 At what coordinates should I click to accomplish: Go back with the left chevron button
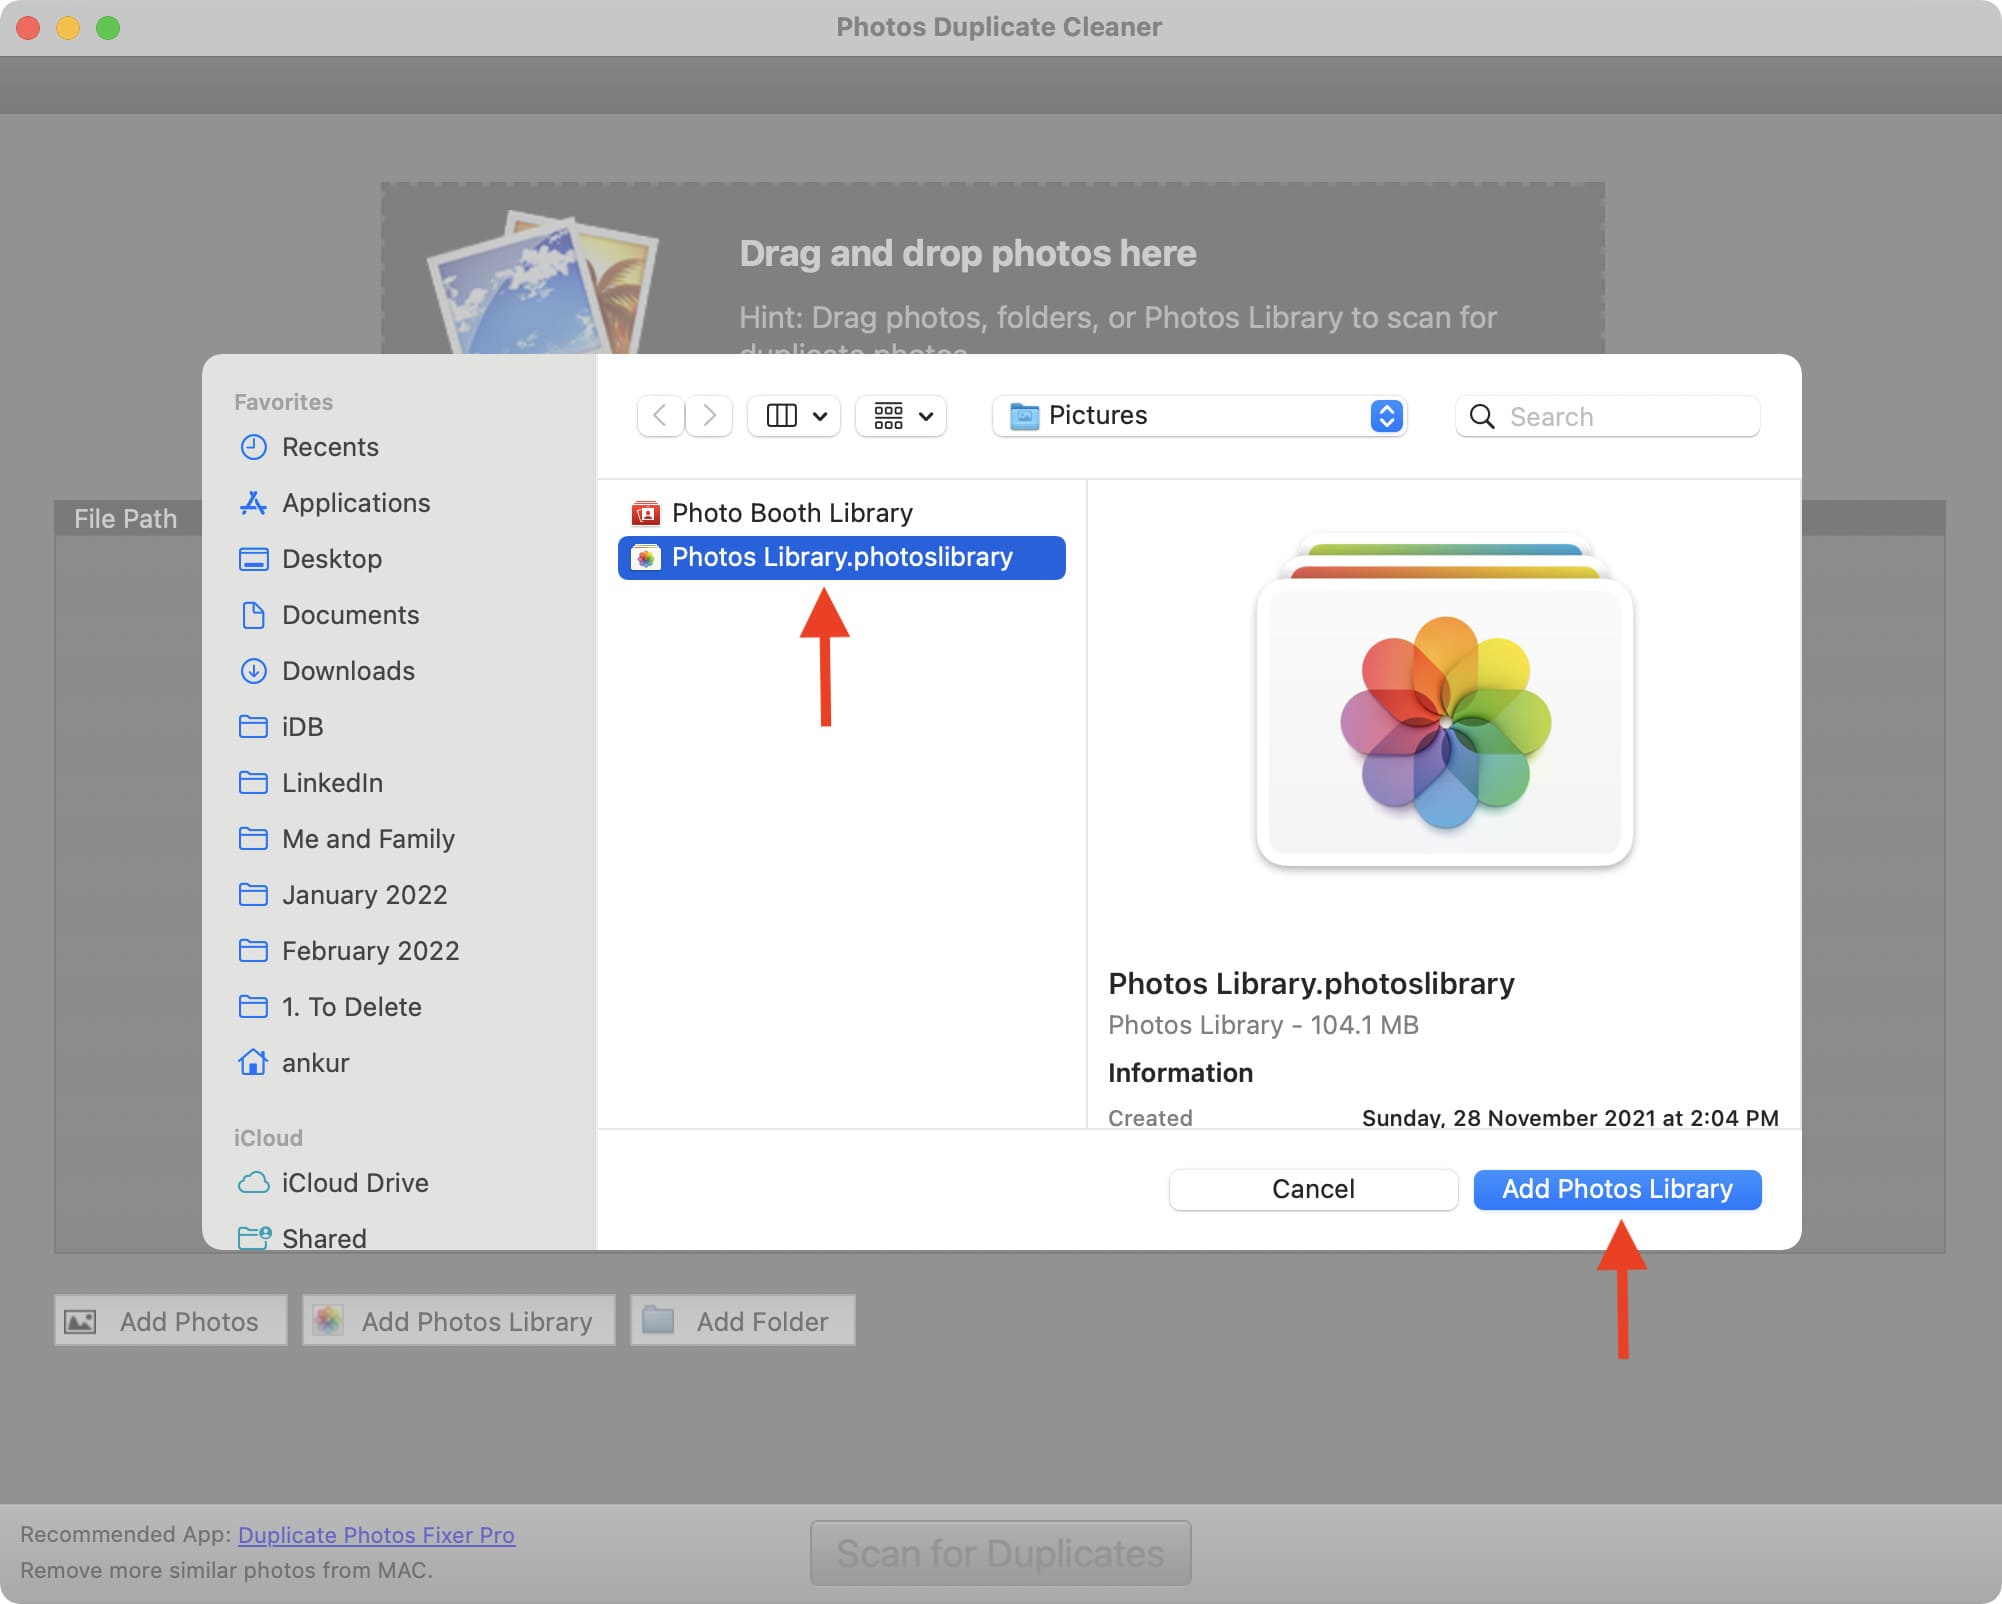click(x=660, y=416)
